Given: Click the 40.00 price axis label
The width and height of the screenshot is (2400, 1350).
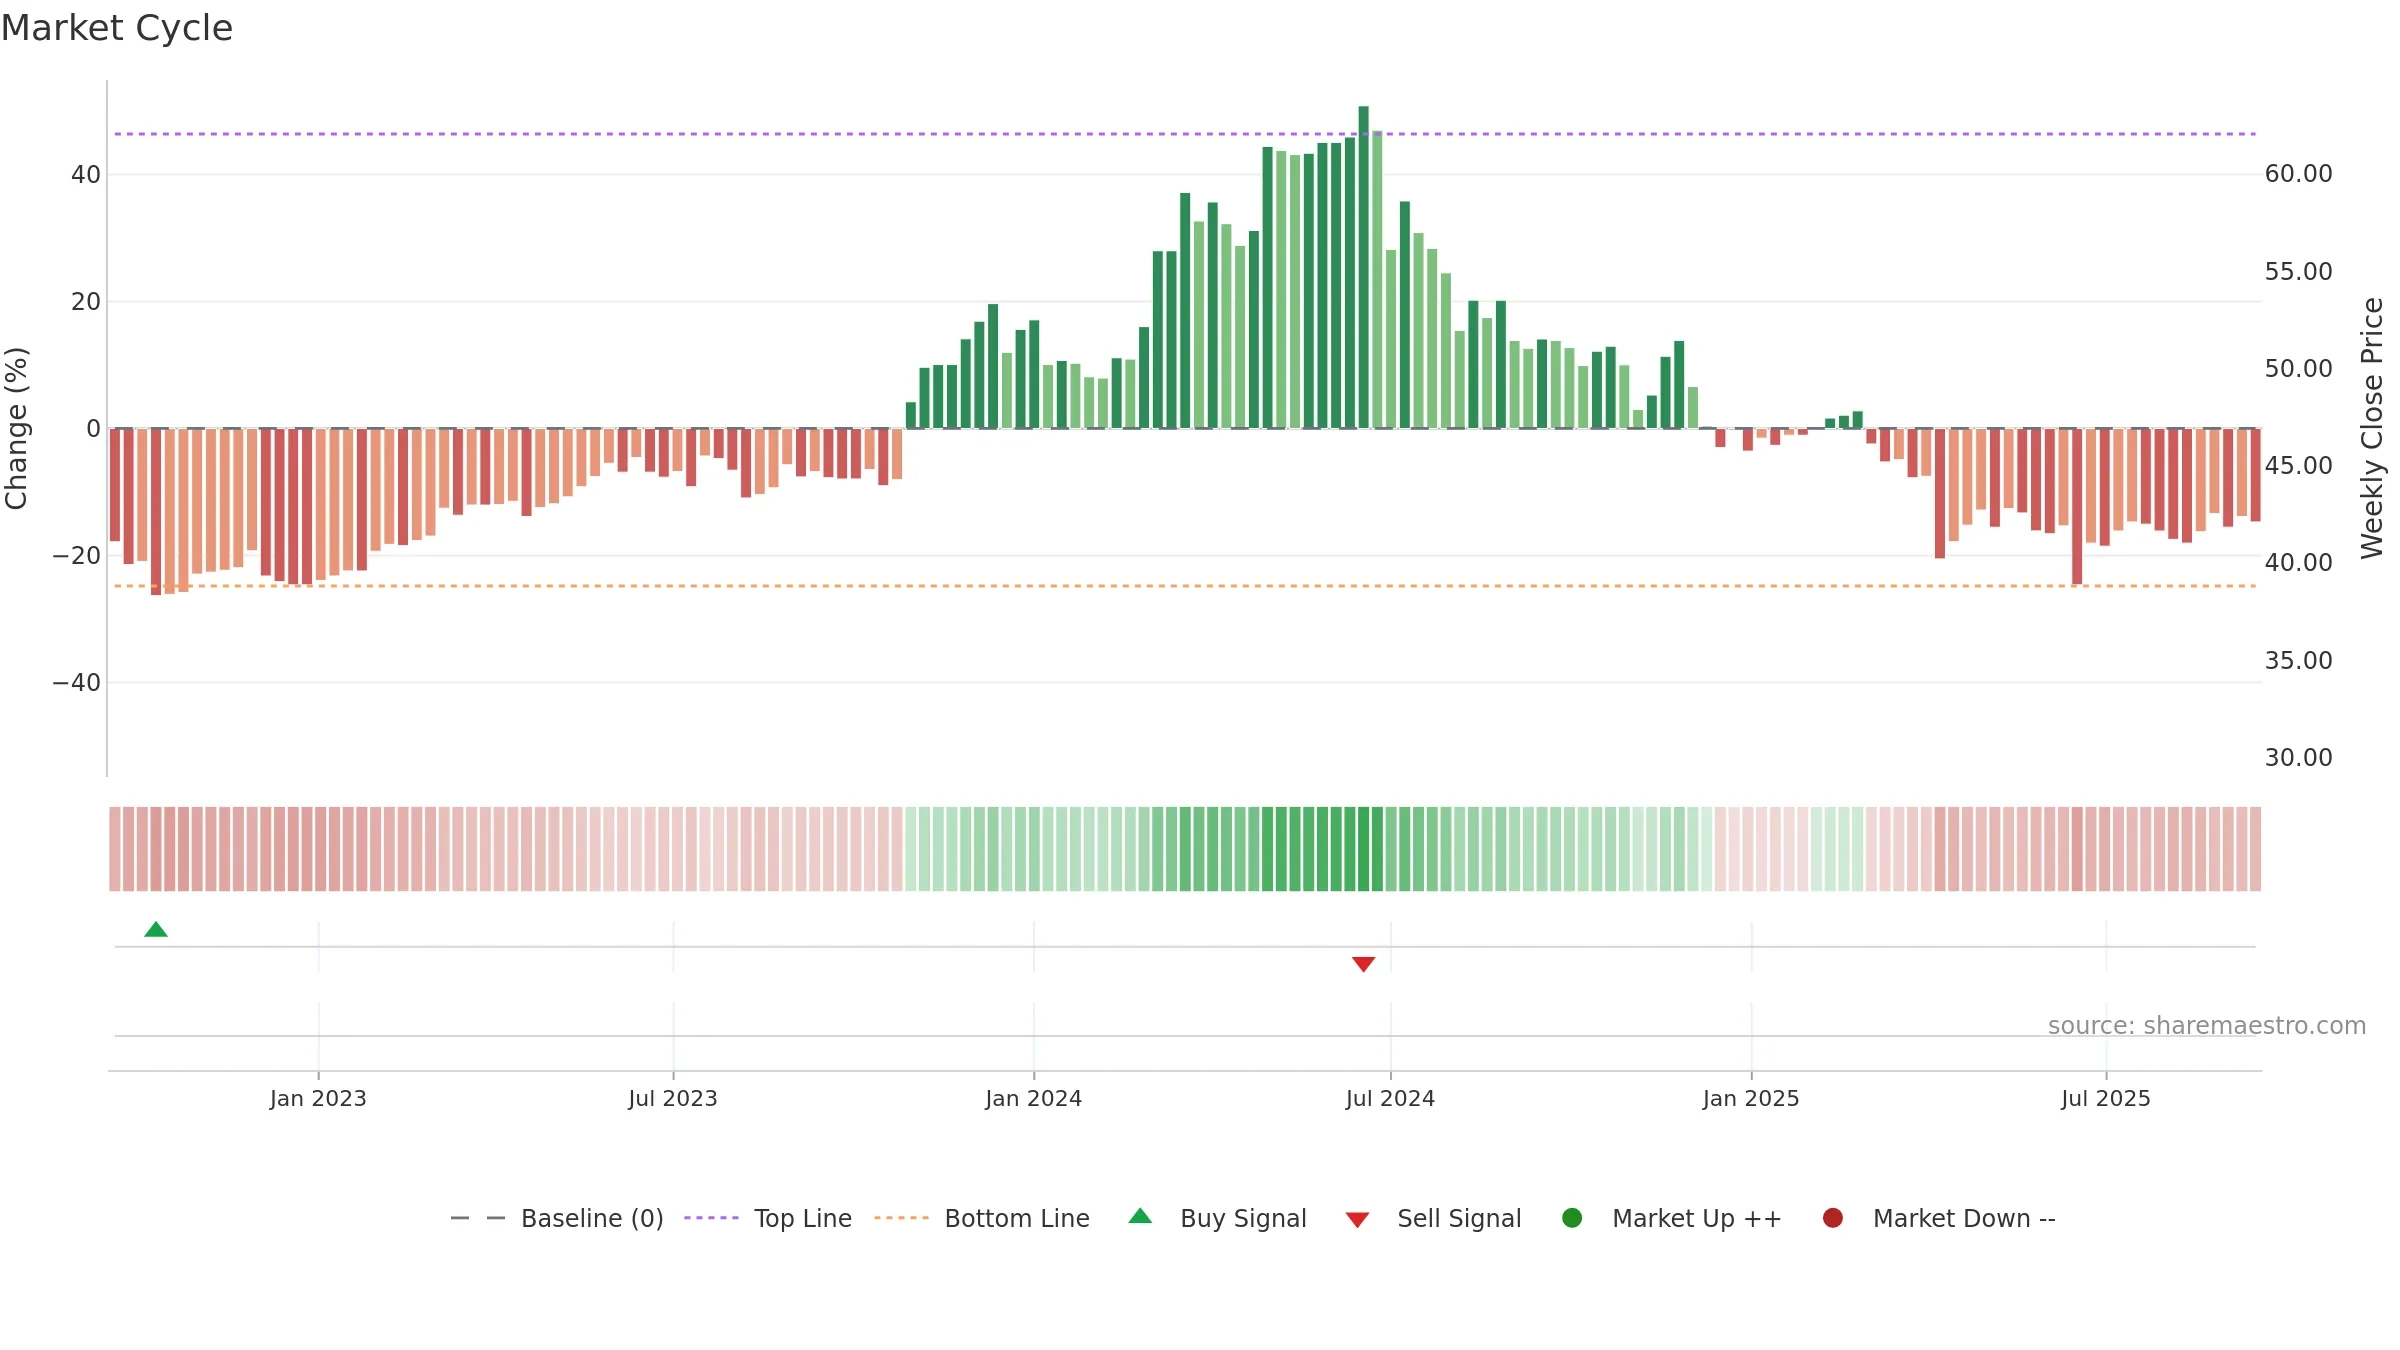Looking at the screenshot, I should click(x=2298, y=563).
